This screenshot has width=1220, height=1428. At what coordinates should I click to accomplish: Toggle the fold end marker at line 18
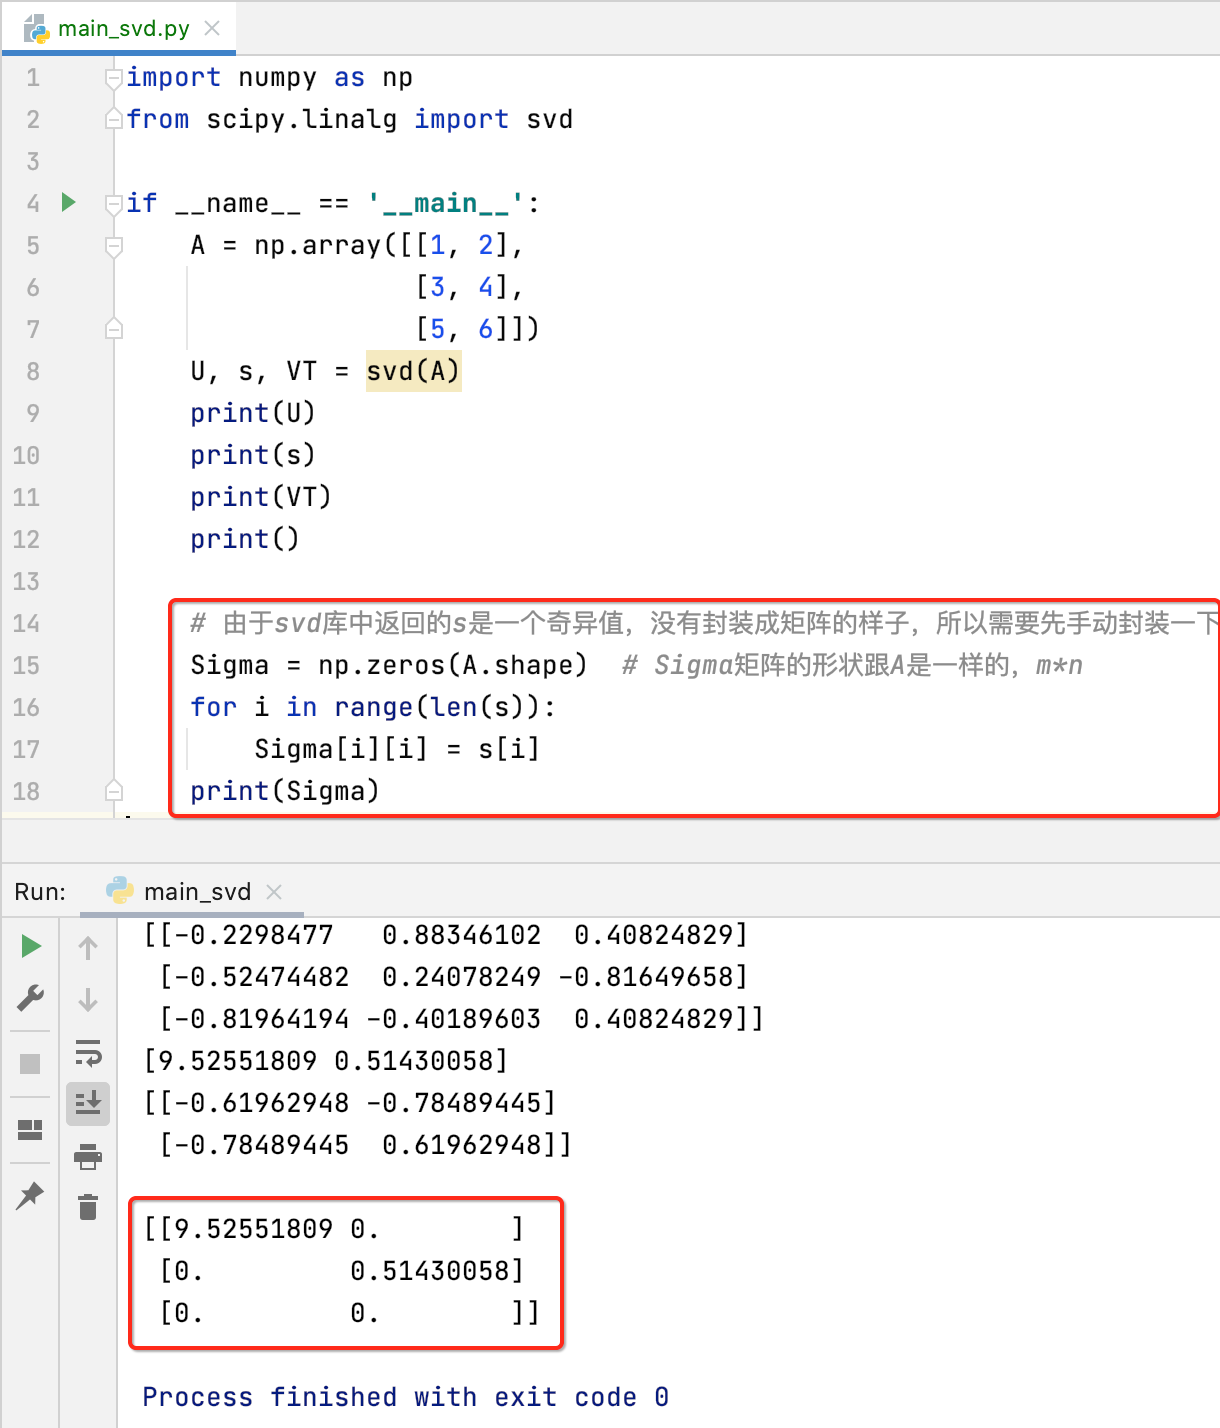(114, 791)
